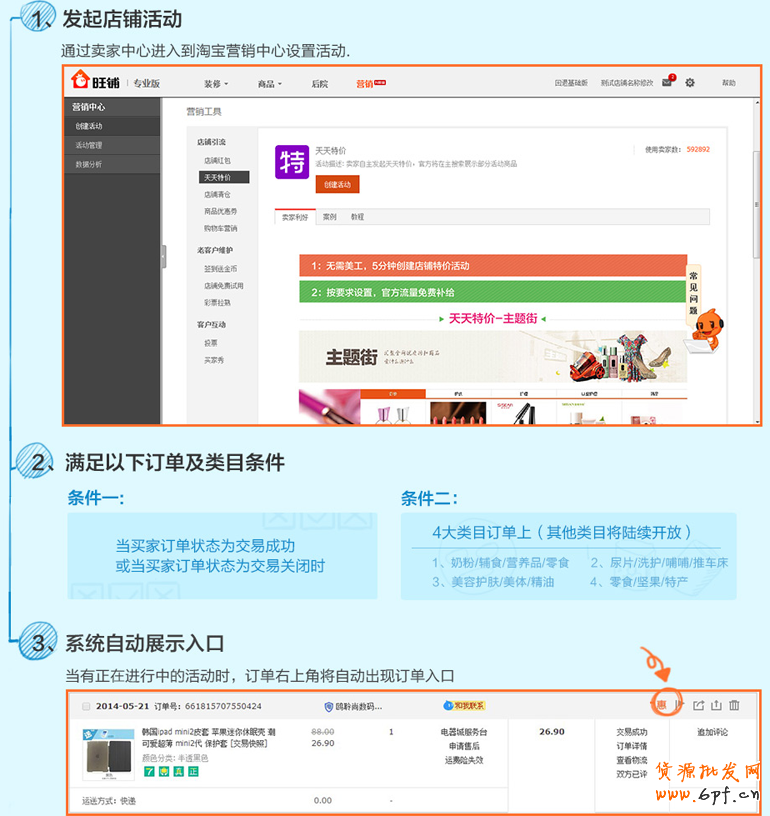Open the 后院 menu item

pyautogui.click(x=319, y=84)
